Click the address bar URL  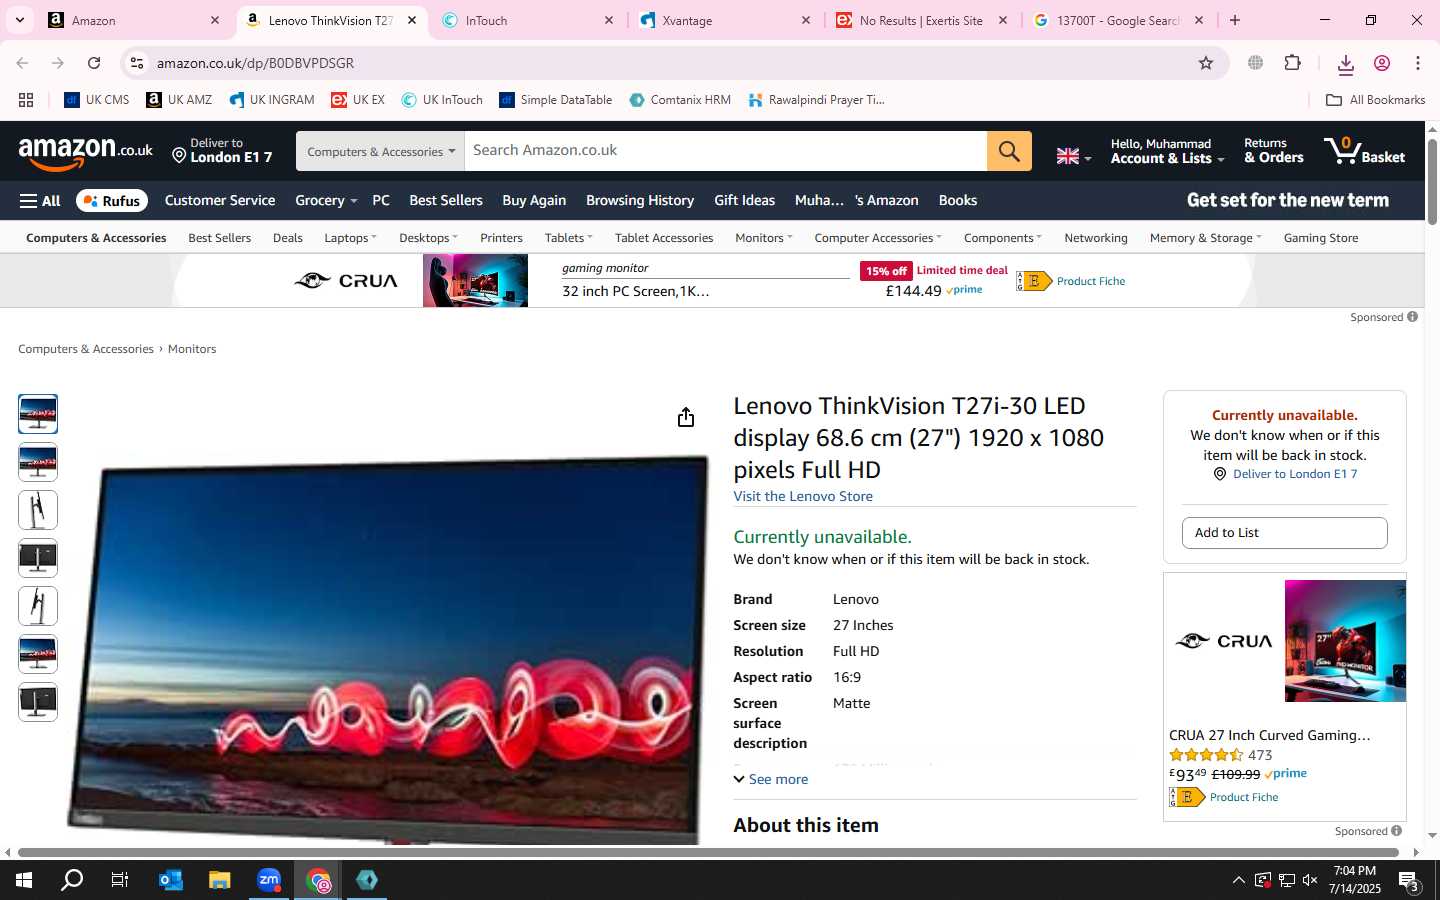pyautogui.click(x=255, y=63)
